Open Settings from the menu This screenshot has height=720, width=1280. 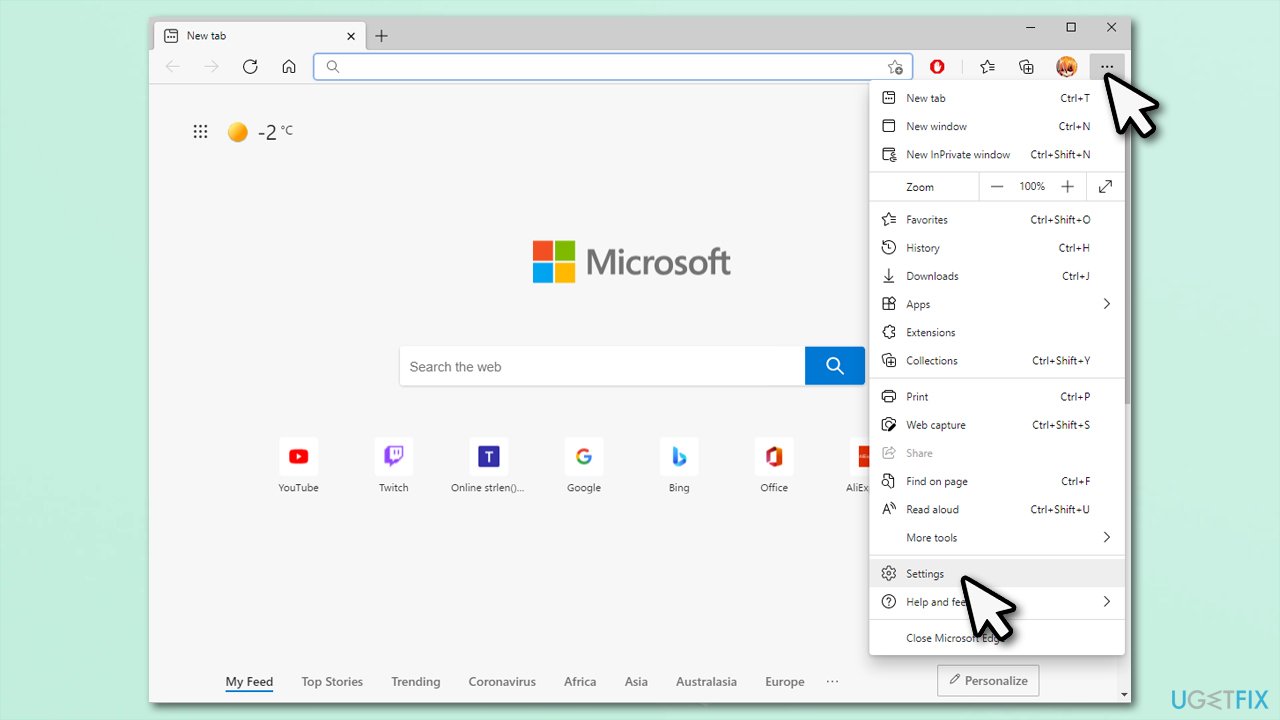pos(925,573)
